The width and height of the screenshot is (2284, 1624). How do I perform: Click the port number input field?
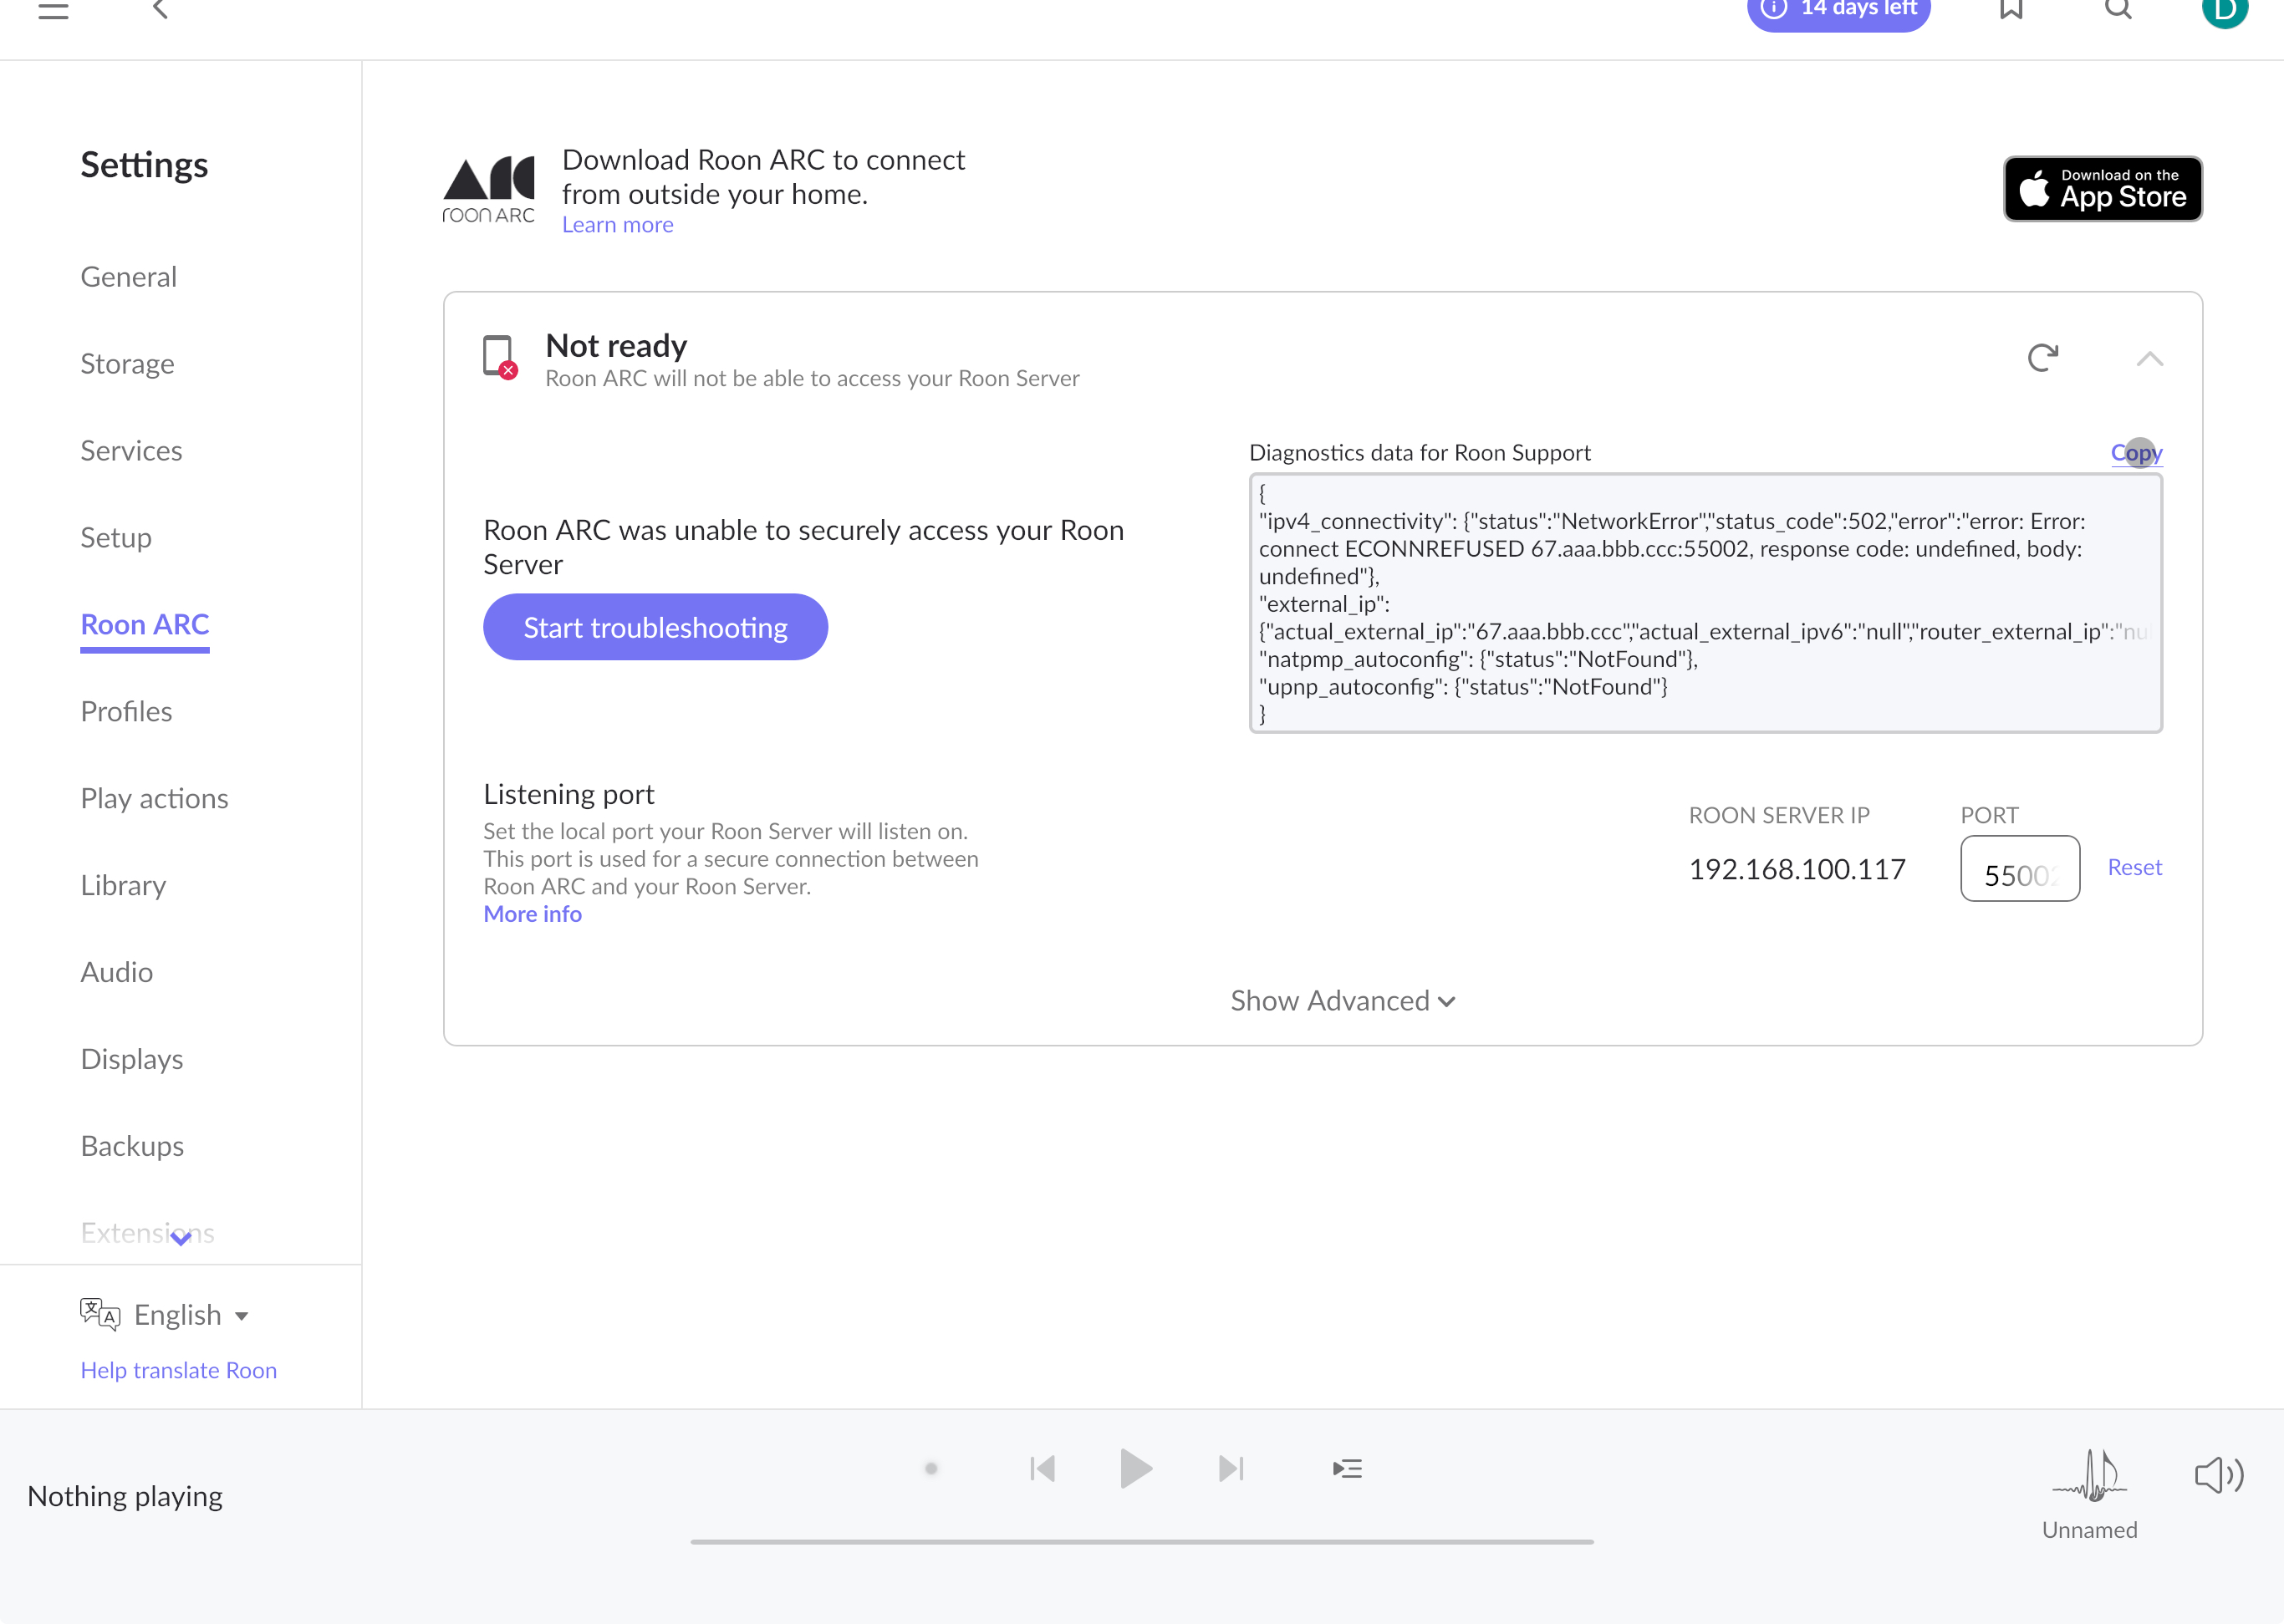[2020, 868]
